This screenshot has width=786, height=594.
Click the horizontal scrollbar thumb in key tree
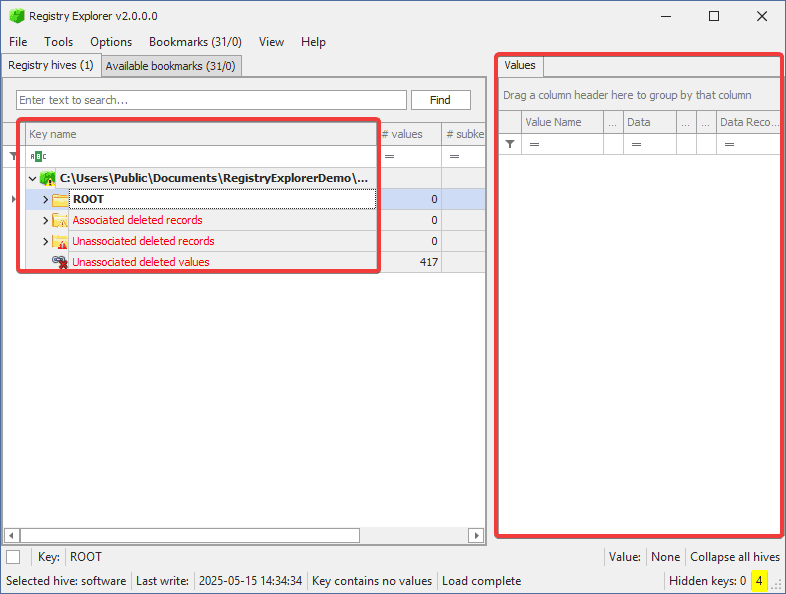click(190, 535)
